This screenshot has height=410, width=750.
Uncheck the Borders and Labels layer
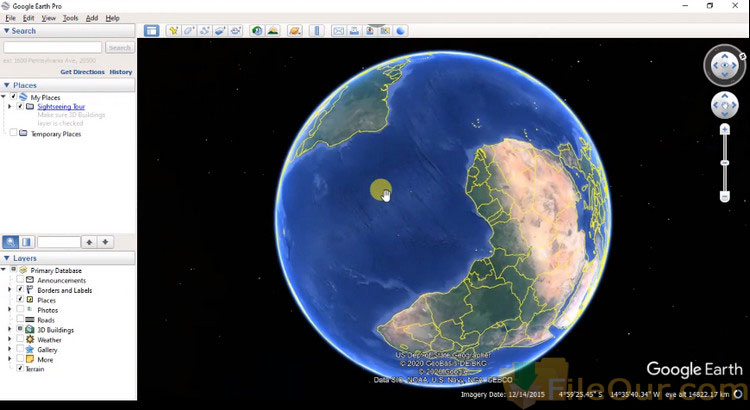(x=20, y=290)
